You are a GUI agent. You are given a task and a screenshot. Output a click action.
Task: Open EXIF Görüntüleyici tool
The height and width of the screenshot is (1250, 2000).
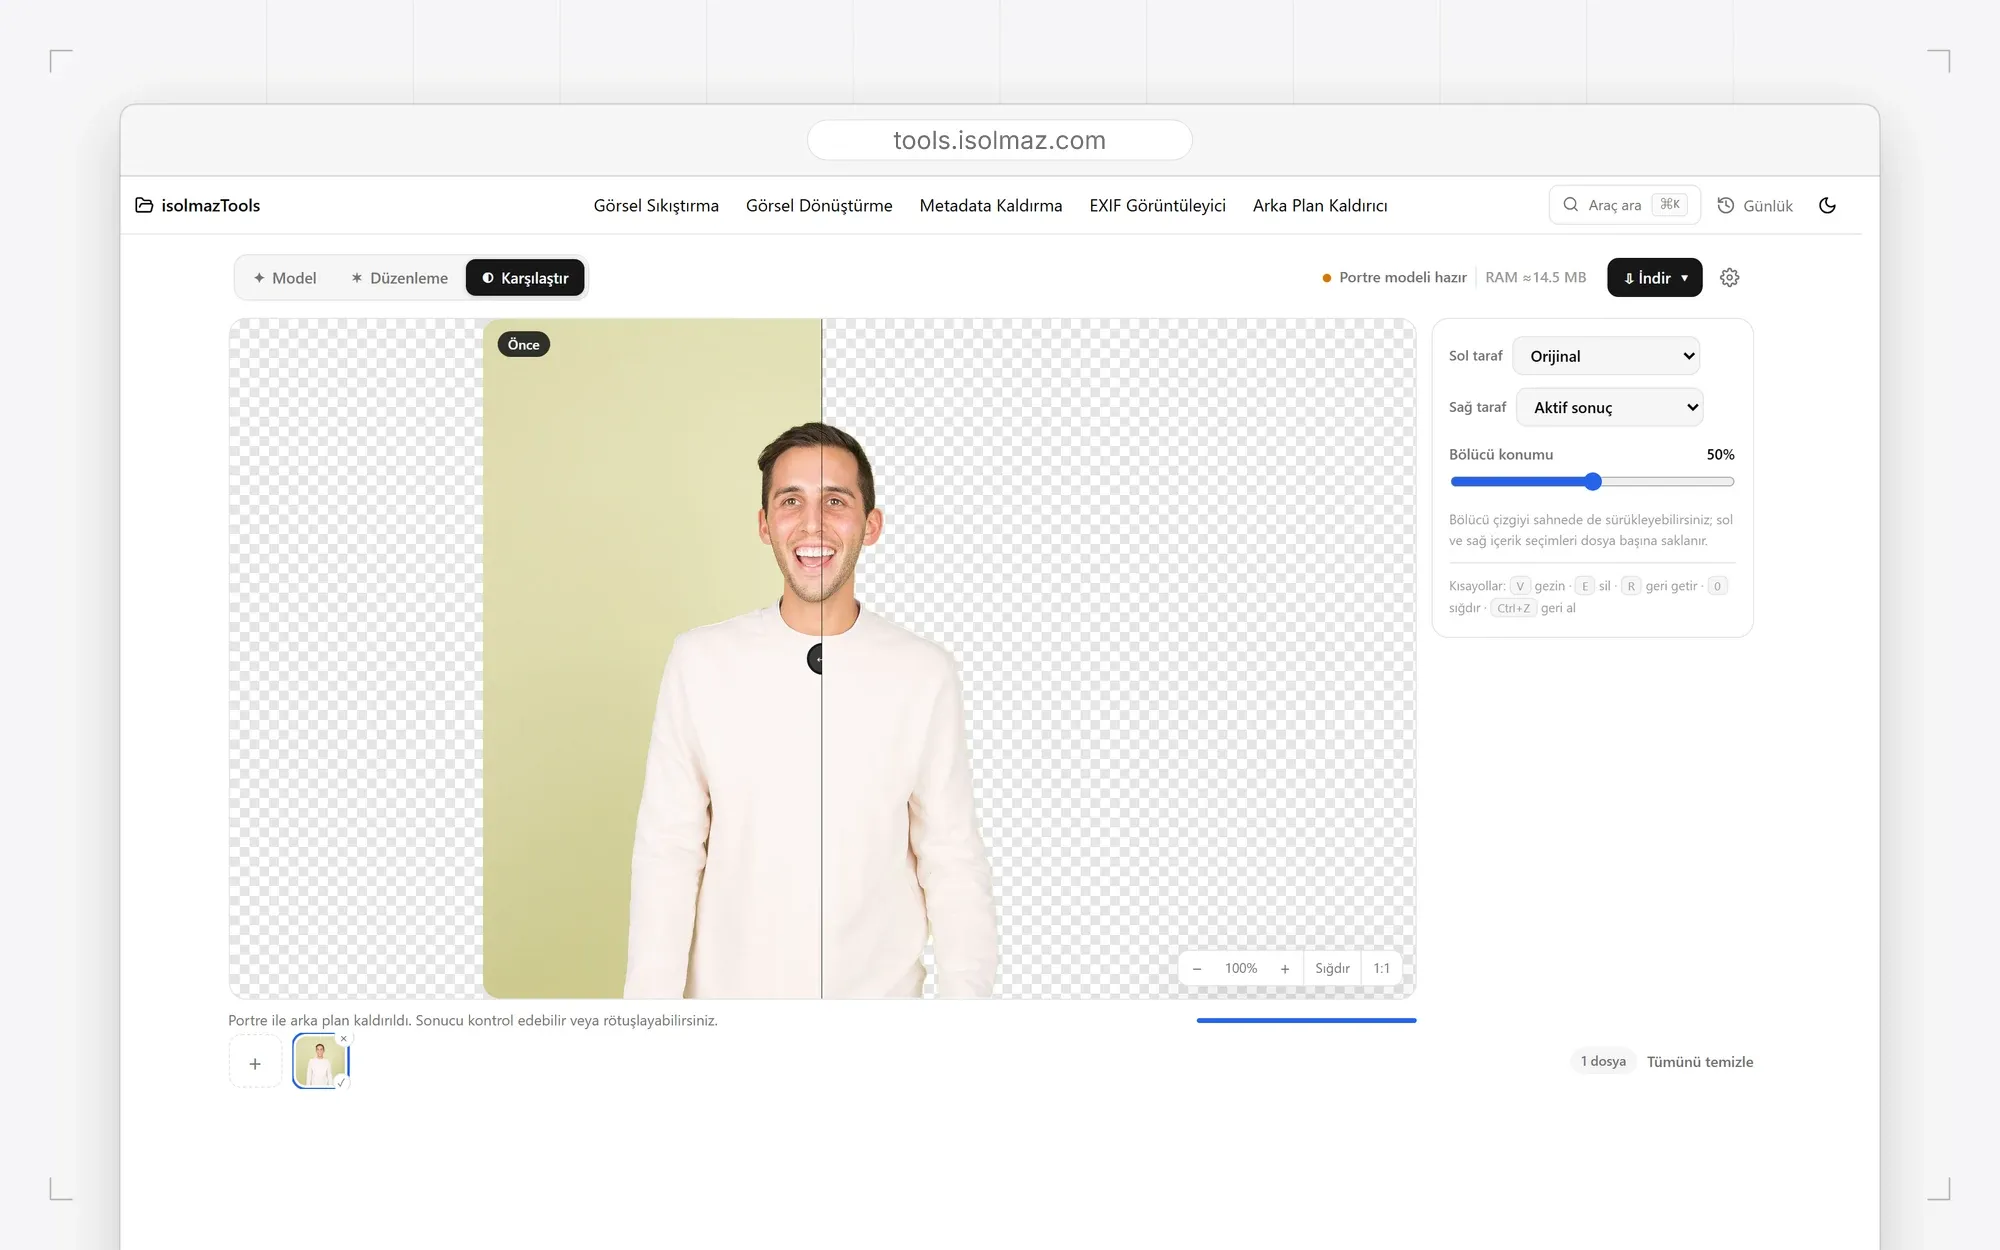1157,205
